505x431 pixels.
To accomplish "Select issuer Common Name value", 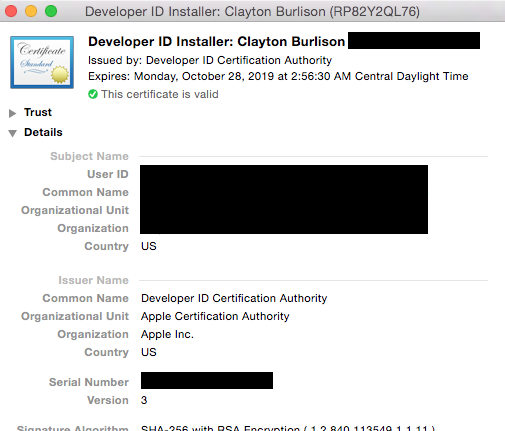I will coord(234,298).
